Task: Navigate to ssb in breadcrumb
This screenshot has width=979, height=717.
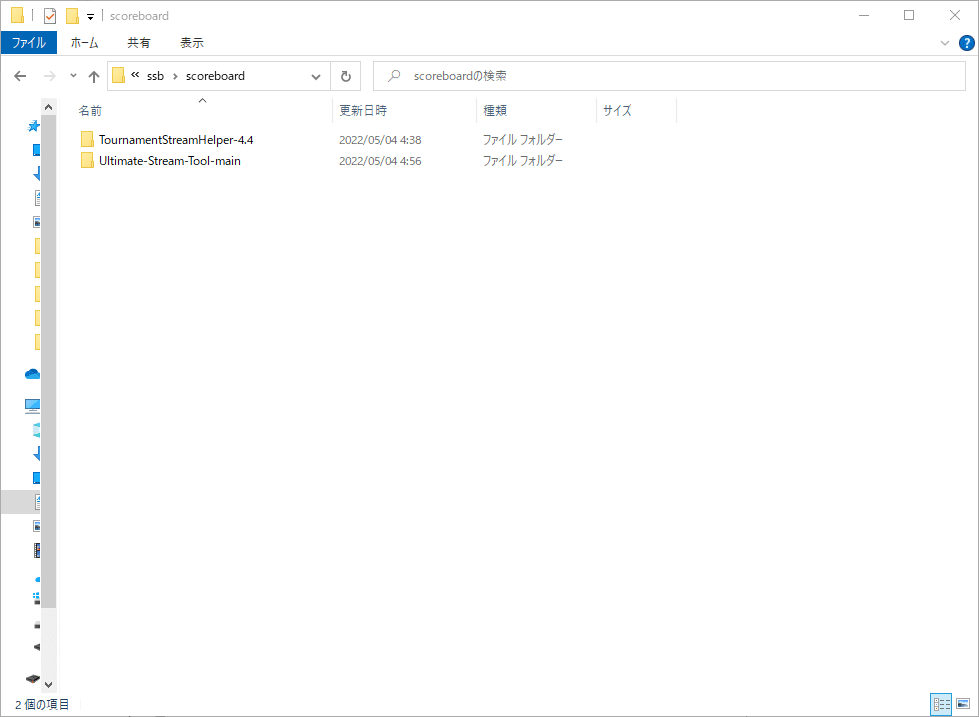Action: tap(155, 76)
